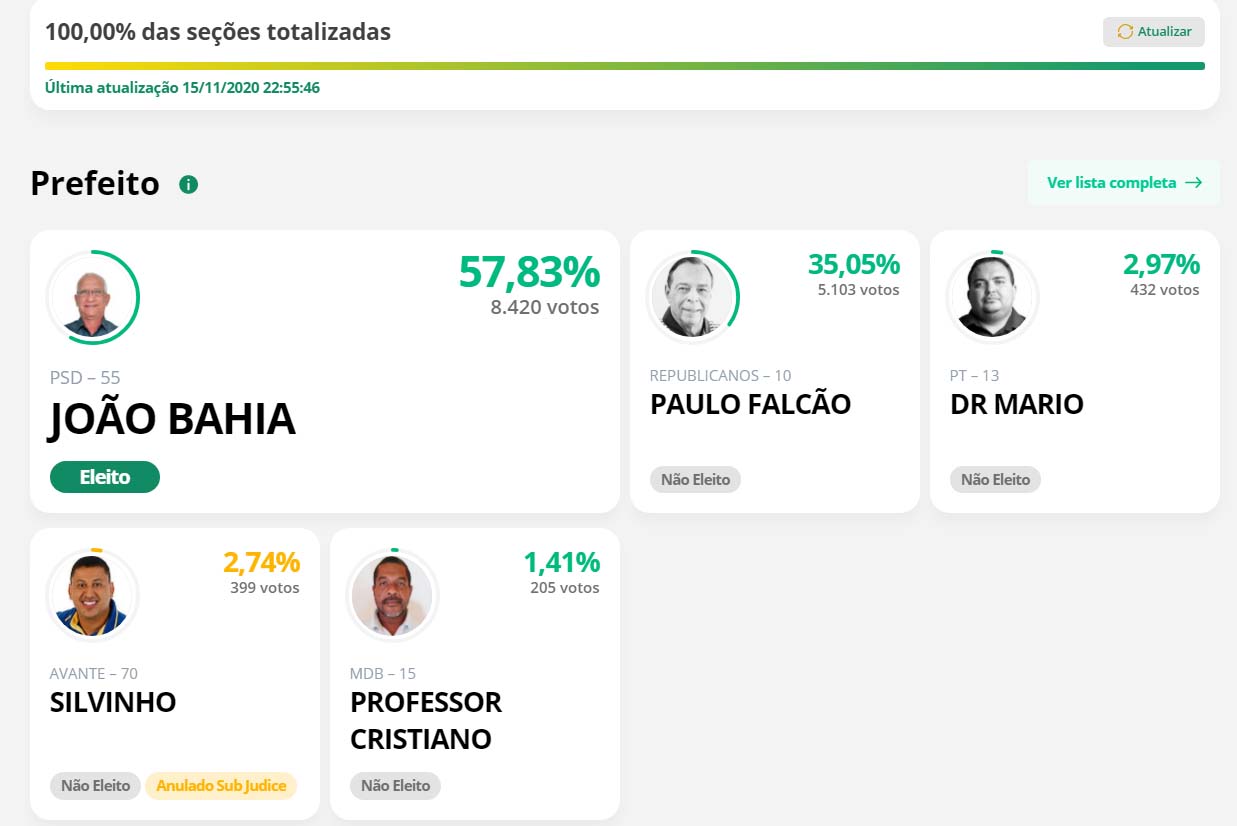Click the arrow icon in Ver lista completa

pyautogui.click(x=1193, y=183)
